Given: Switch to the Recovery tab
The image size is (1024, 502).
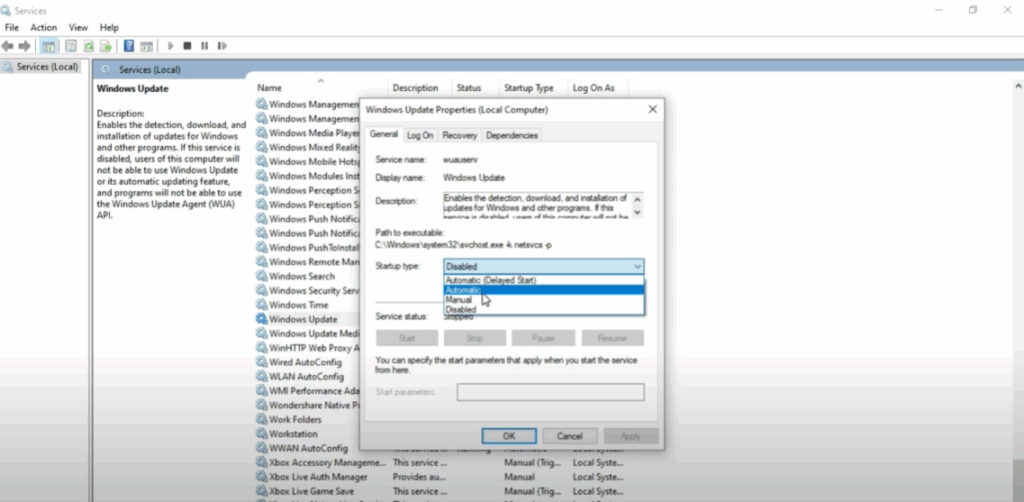Looking at the screenshot, I should pyautogui.click(x=459, y=135).
